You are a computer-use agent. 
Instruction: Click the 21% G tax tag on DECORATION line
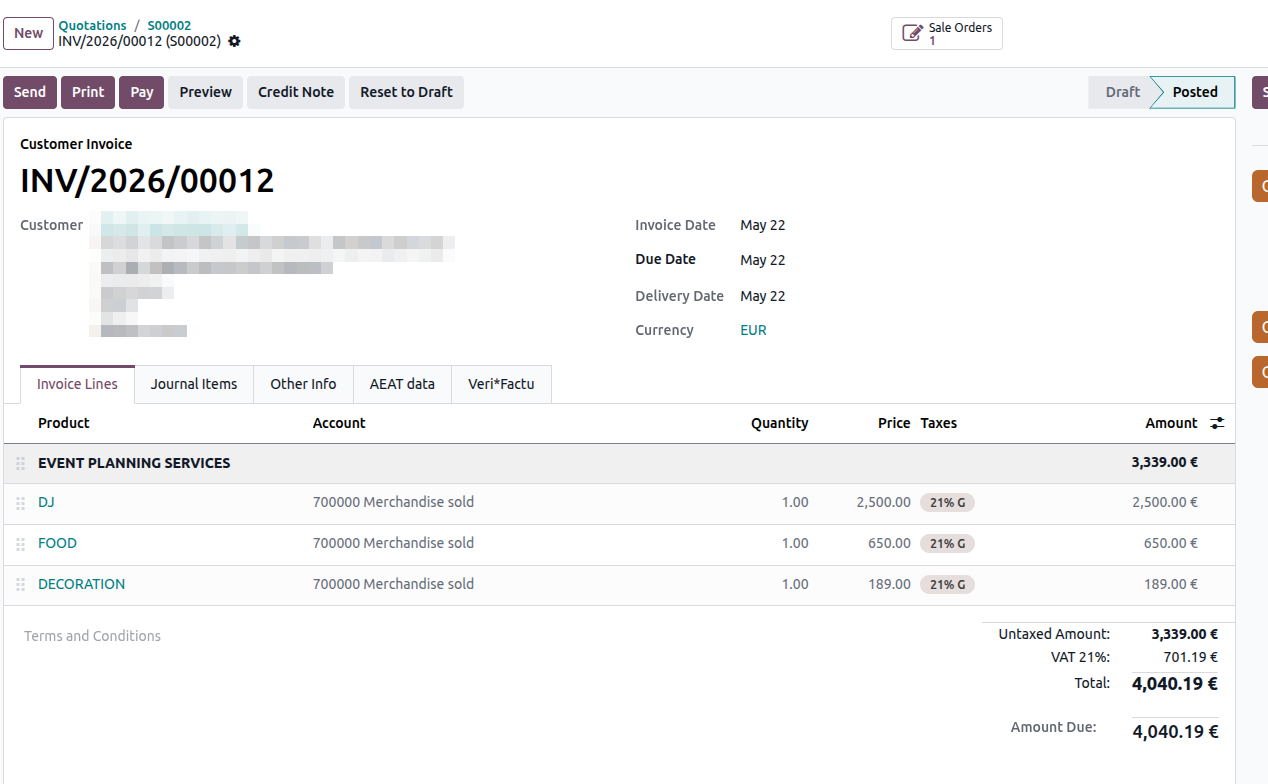click(x=947, y=585)
